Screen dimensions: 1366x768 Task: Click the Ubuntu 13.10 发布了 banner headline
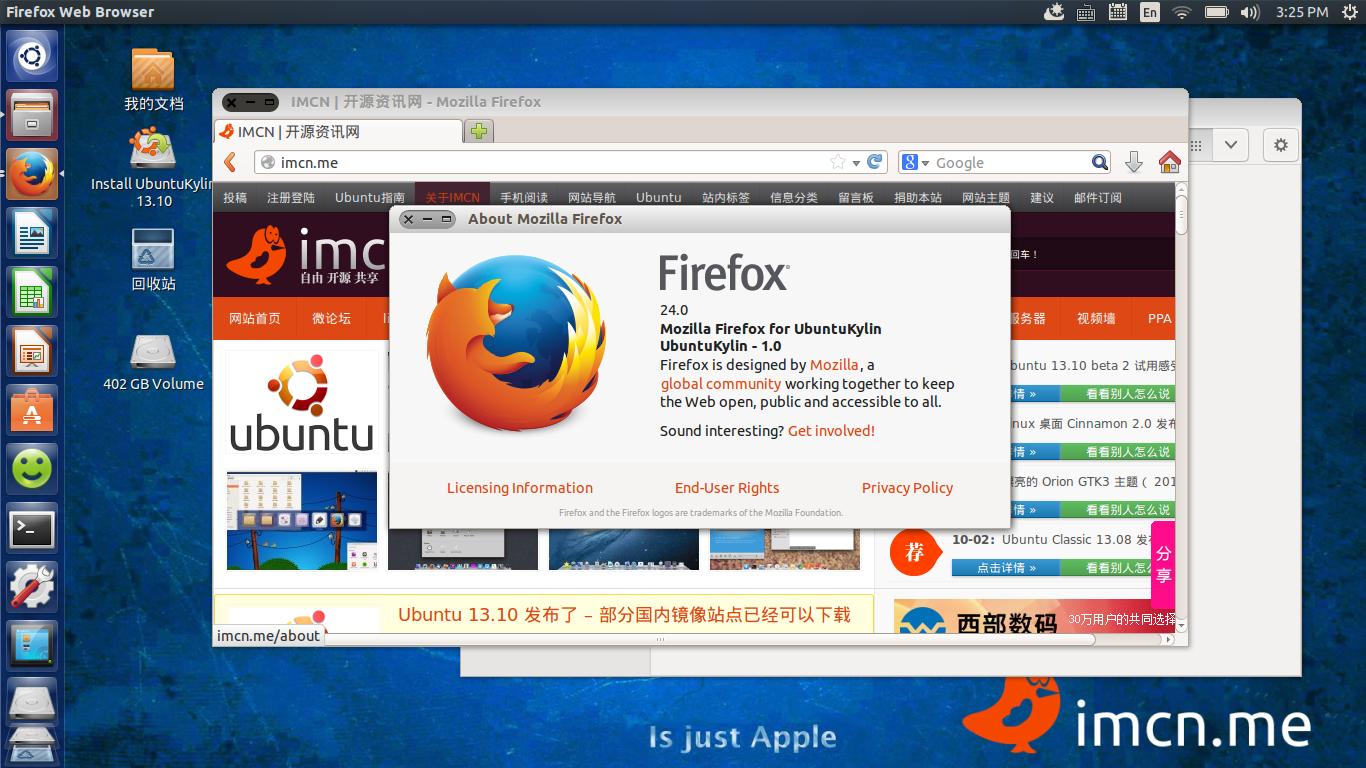pyautogui.click(x=624, y=615)
